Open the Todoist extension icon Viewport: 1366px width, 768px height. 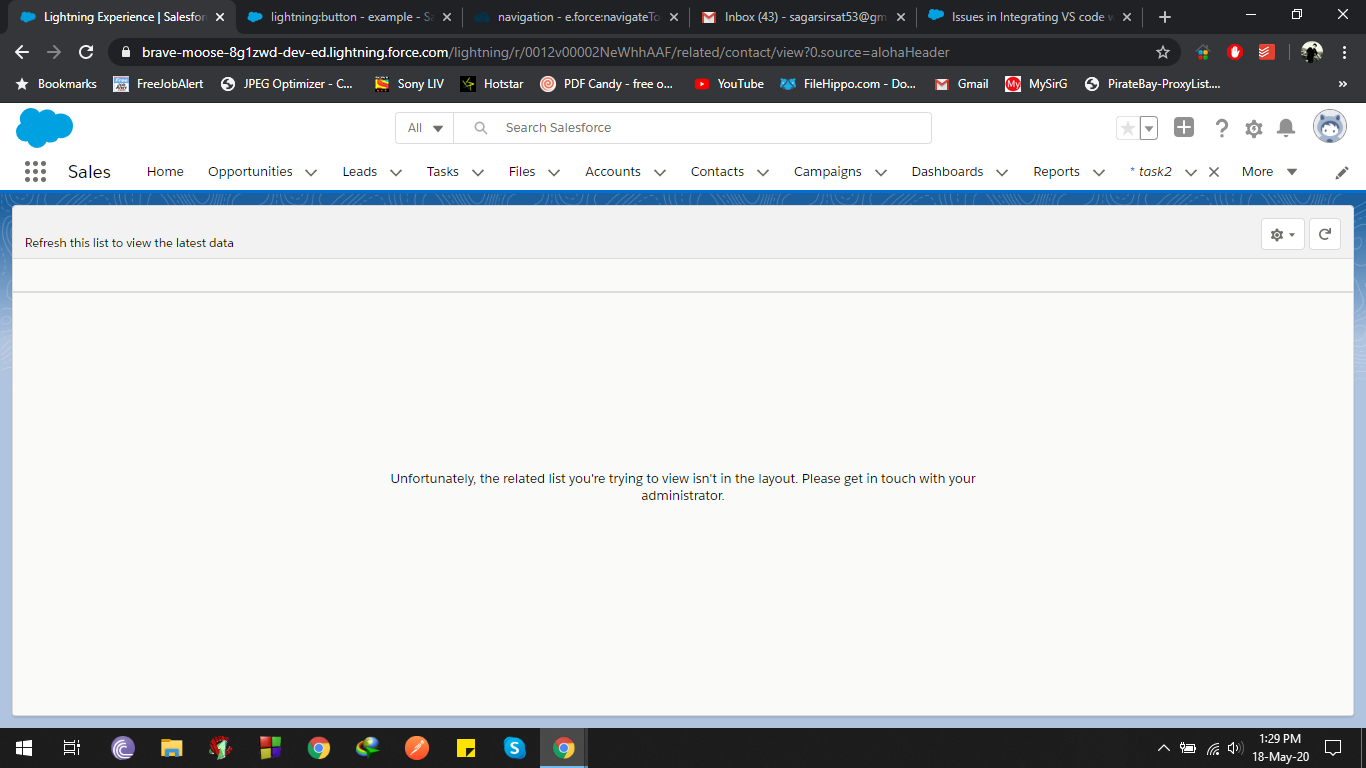click(1267, 52)
